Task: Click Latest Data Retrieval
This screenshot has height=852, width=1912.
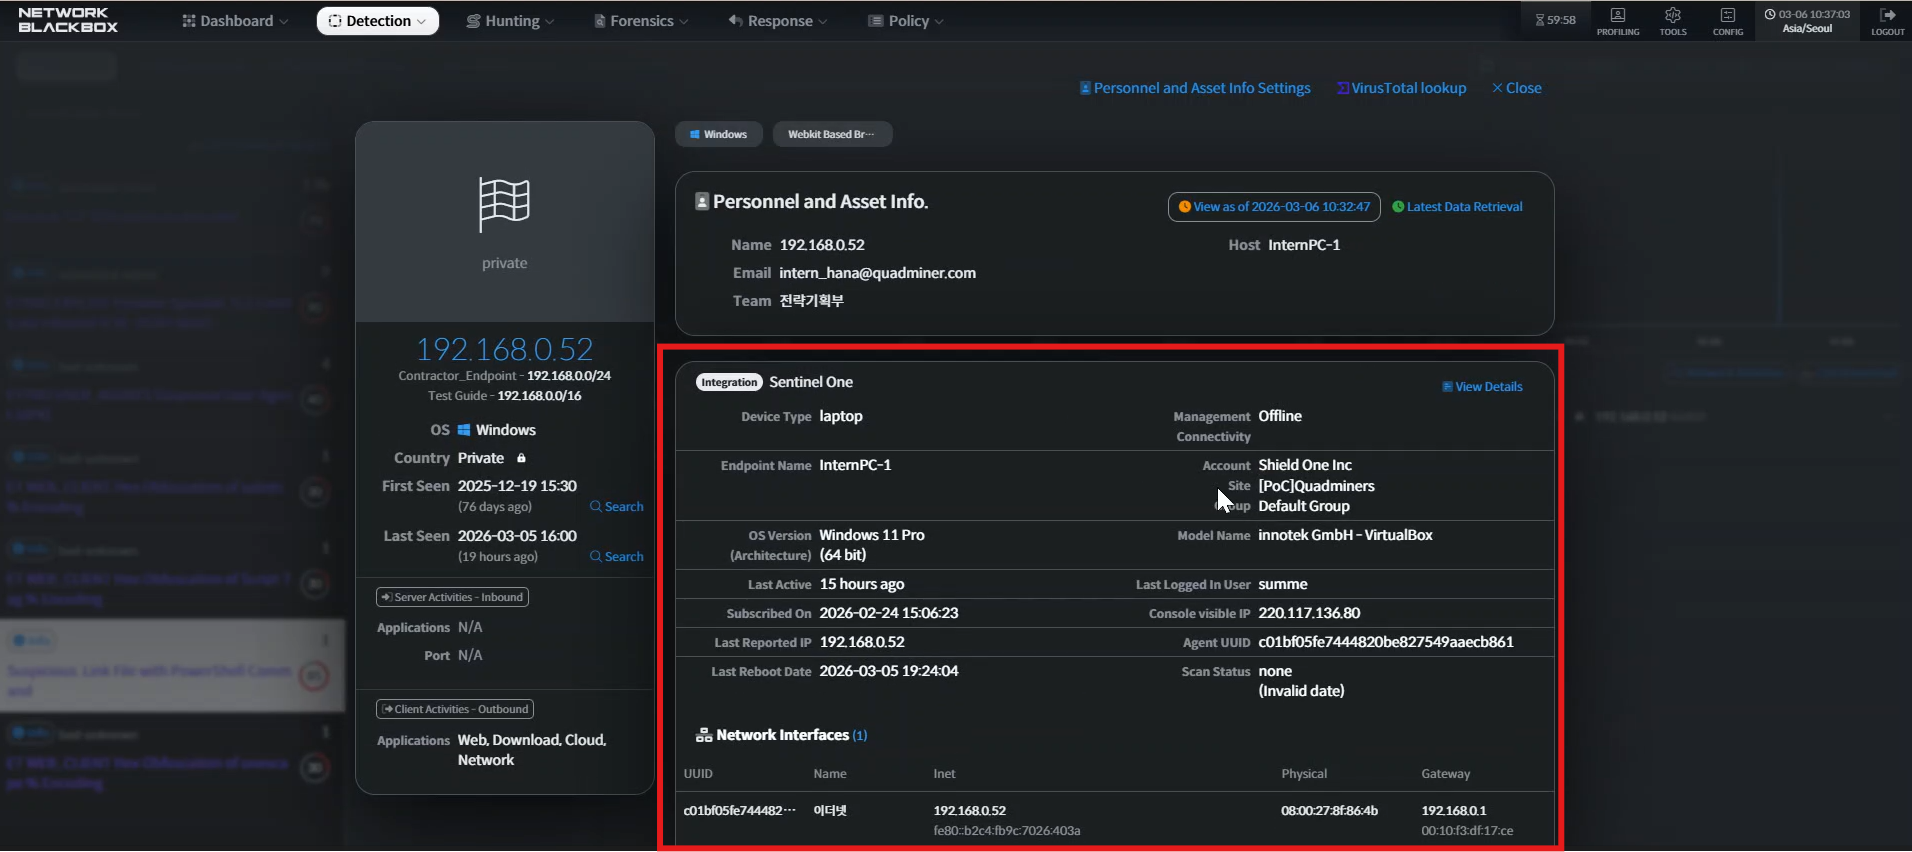Action: (x=1457, y=207)
